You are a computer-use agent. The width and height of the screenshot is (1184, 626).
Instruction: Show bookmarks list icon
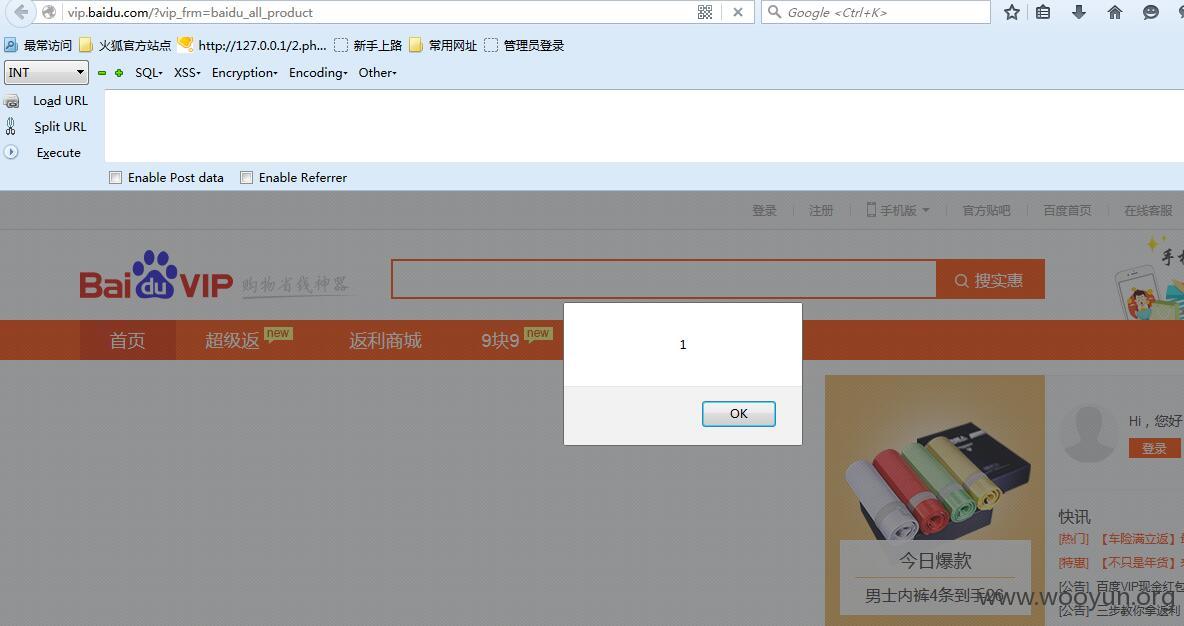(1043, 12)
